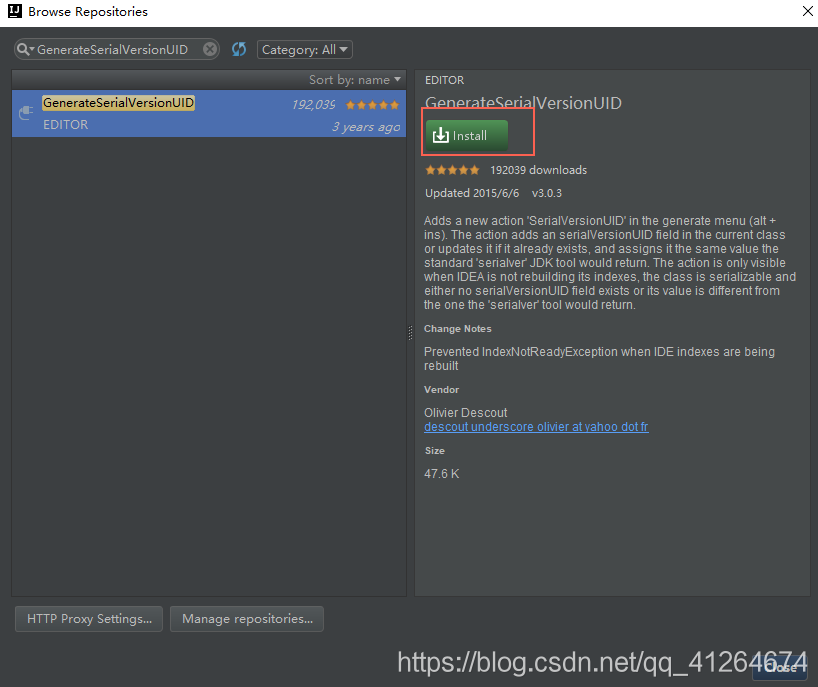818x687 pixels.
Task: Click the highlighted GenerateSerialVersionUID name in list
Action: (x=118, y=102)
